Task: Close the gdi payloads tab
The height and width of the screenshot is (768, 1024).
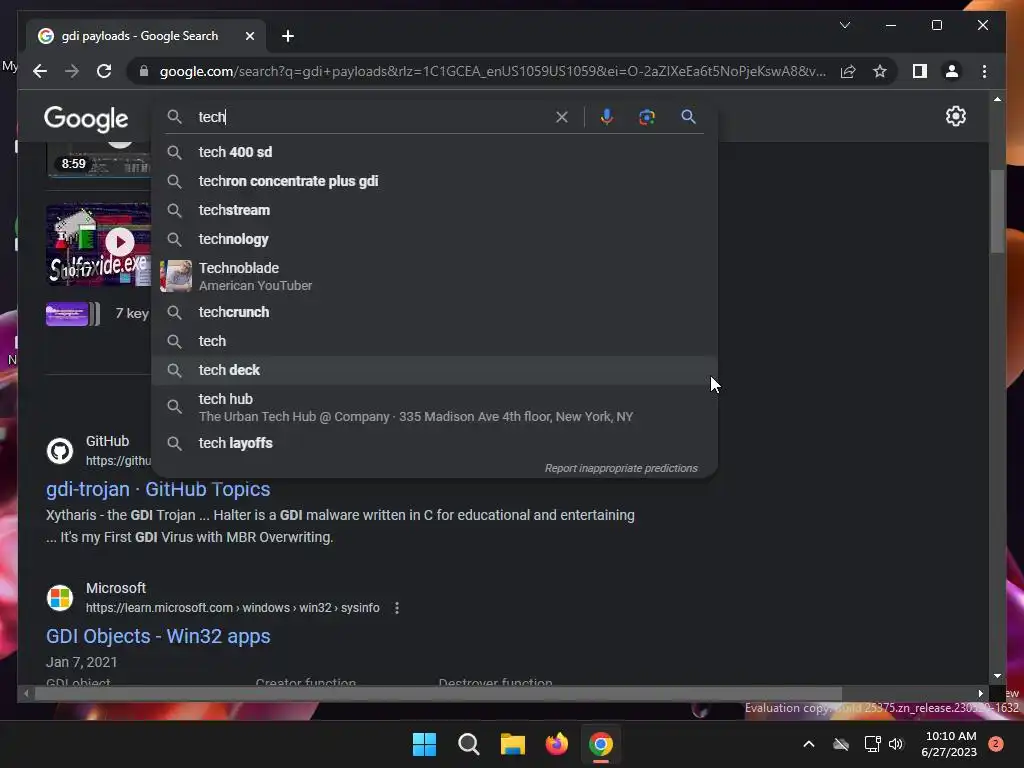Action: [x=249, y=36]
